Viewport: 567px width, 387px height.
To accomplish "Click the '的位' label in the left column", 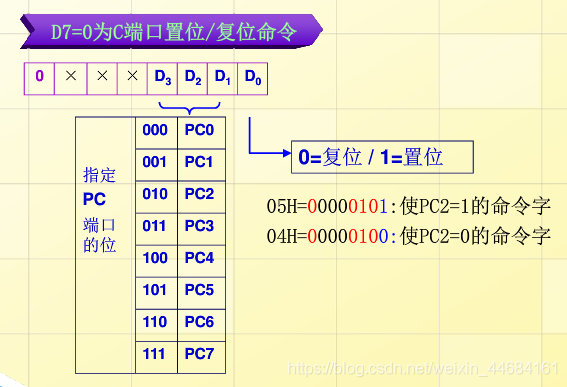I will click(x=99, y=245).
